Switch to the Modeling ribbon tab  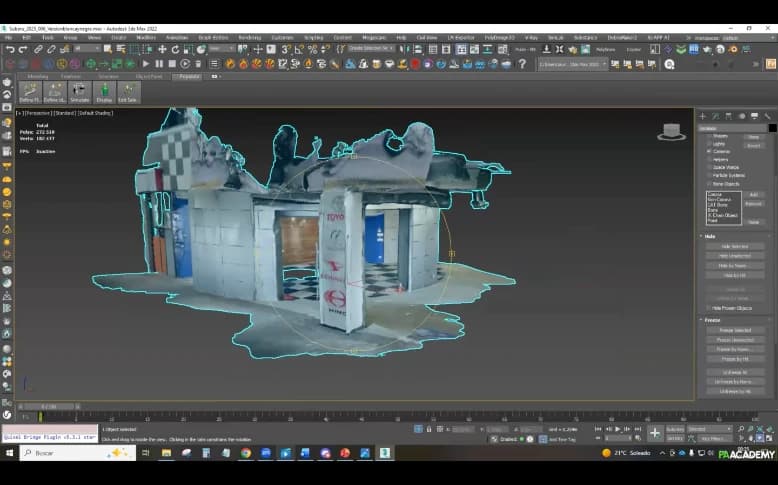(38, 76)
